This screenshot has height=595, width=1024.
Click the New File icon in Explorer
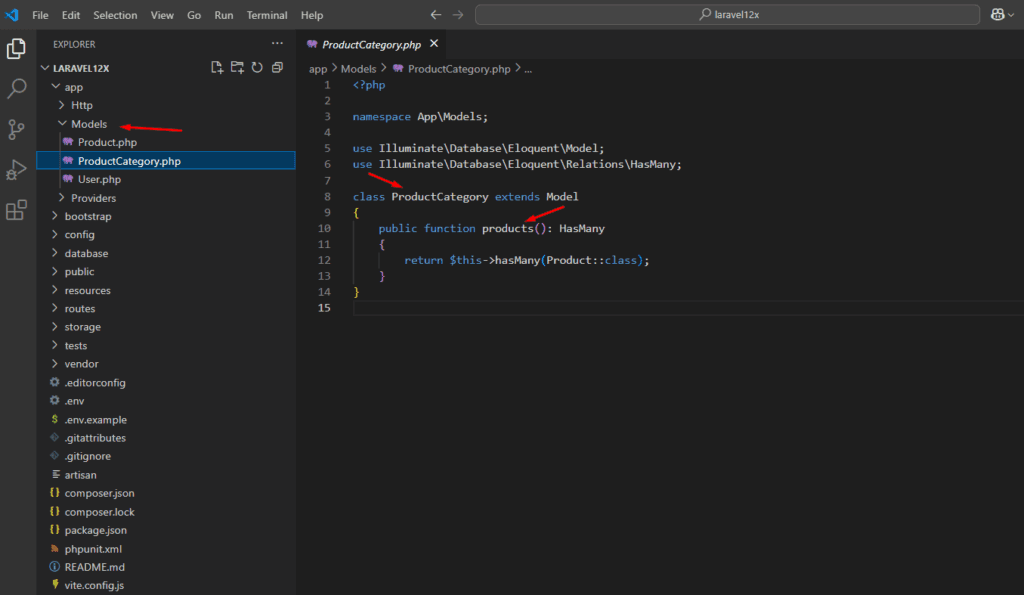tap(217, 68)
